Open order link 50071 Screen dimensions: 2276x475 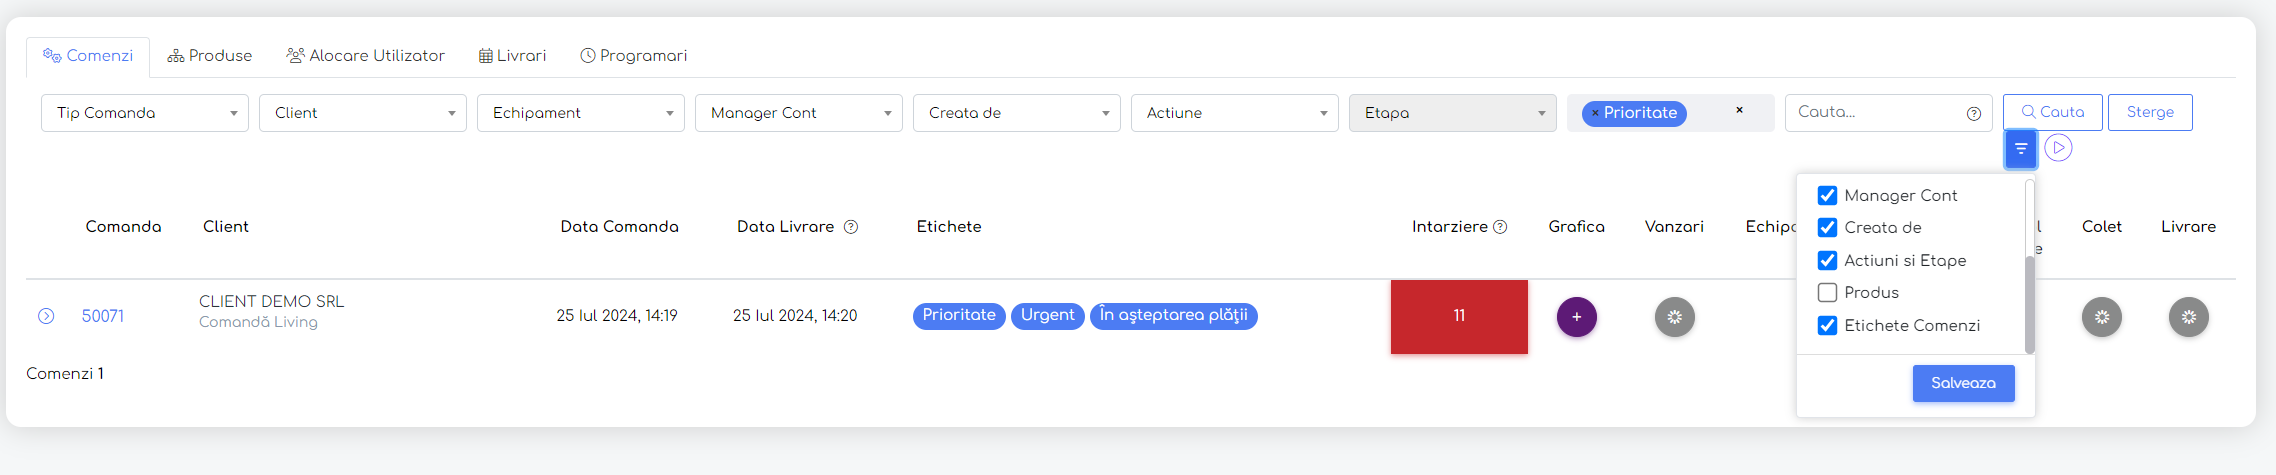(103, 316)
